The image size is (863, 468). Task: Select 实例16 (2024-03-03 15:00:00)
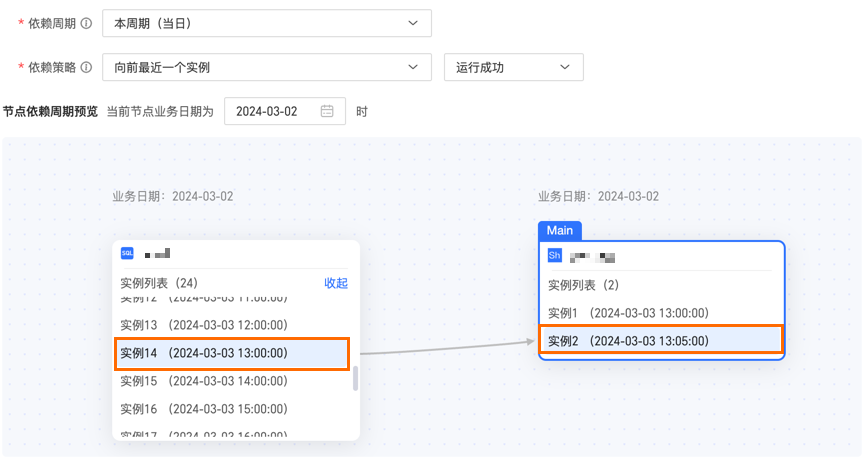204,409
